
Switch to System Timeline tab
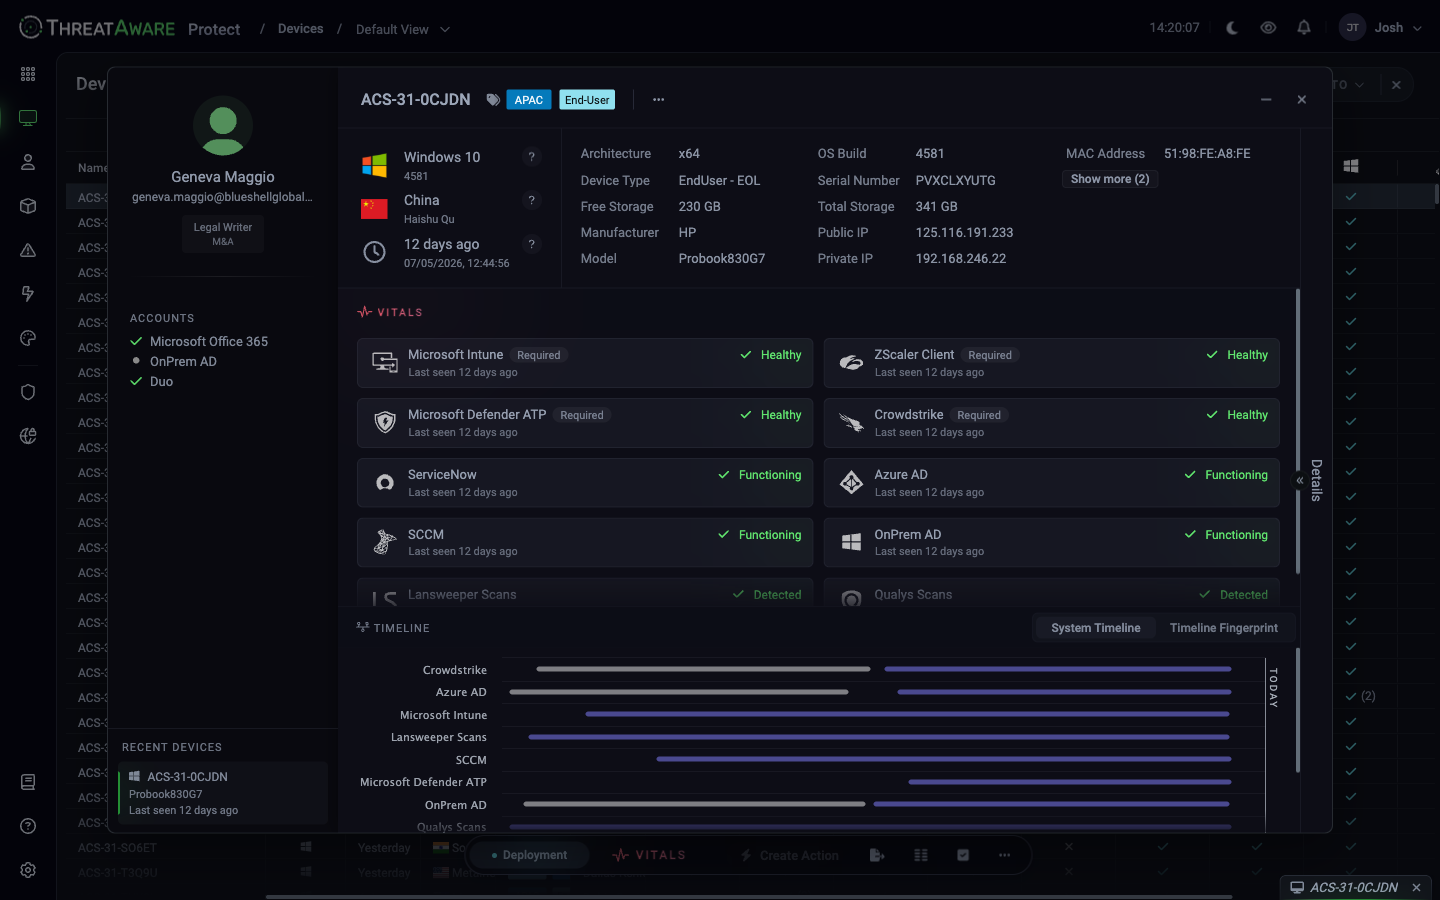1096,628
